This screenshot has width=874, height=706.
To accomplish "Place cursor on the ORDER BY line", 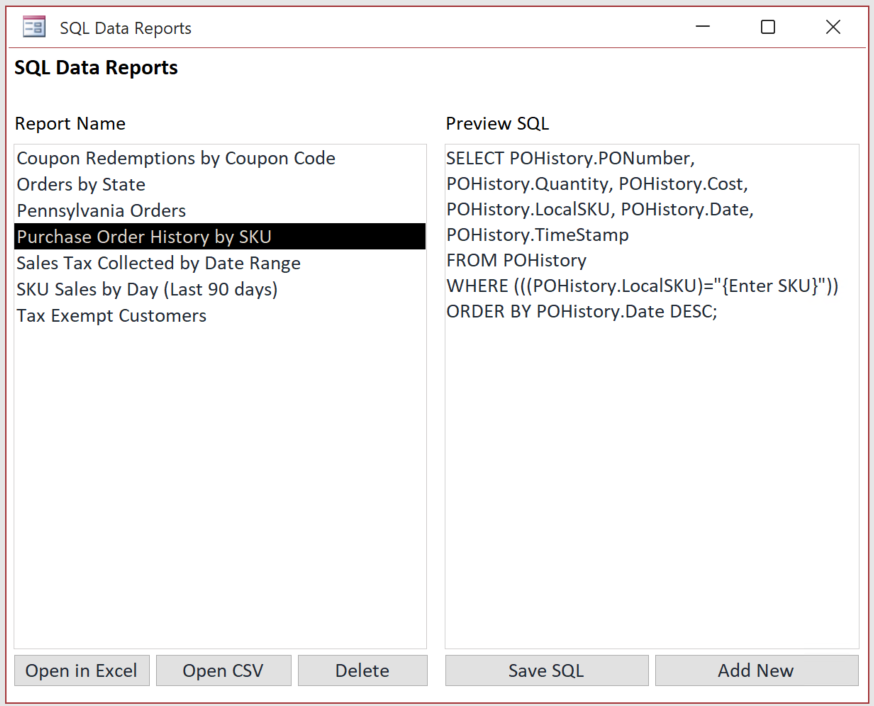I will point(582,311).
